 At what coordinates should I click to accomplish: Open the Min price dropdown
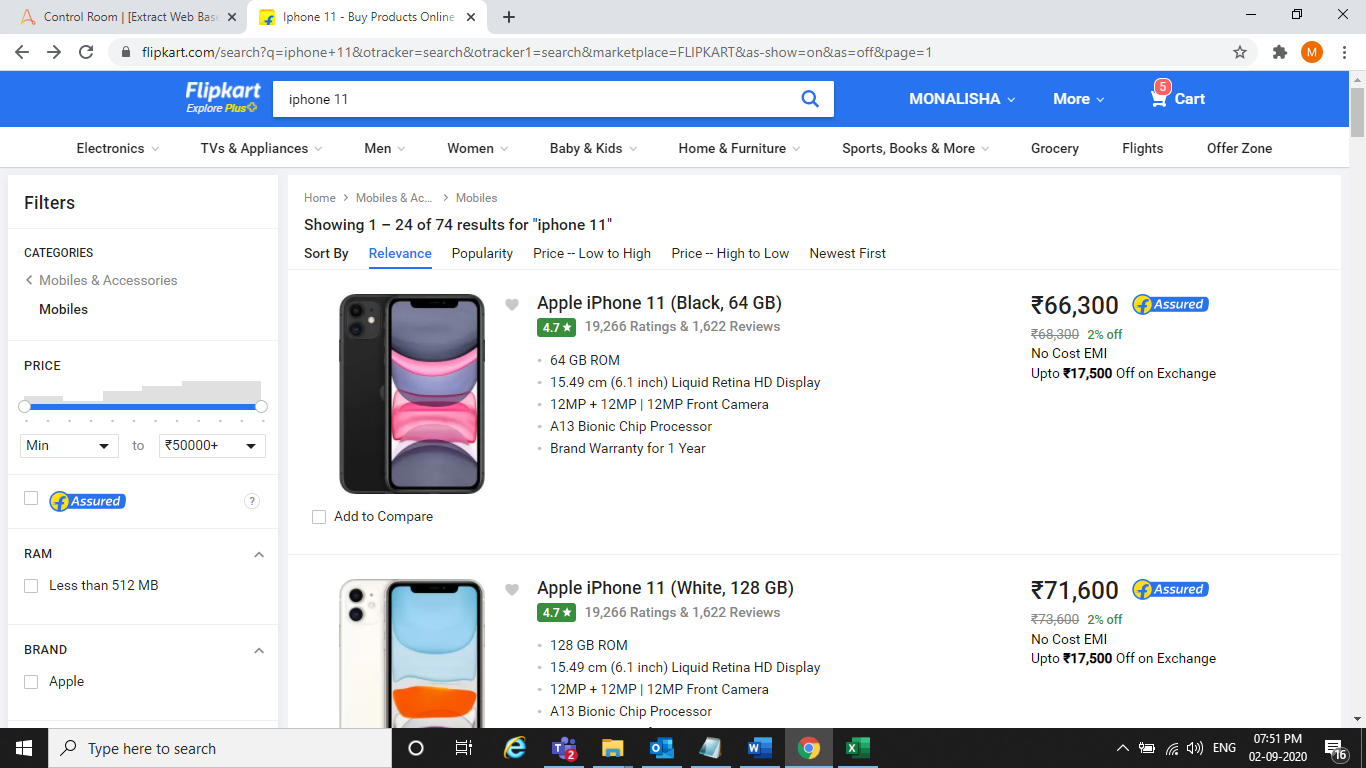(68, 445)
